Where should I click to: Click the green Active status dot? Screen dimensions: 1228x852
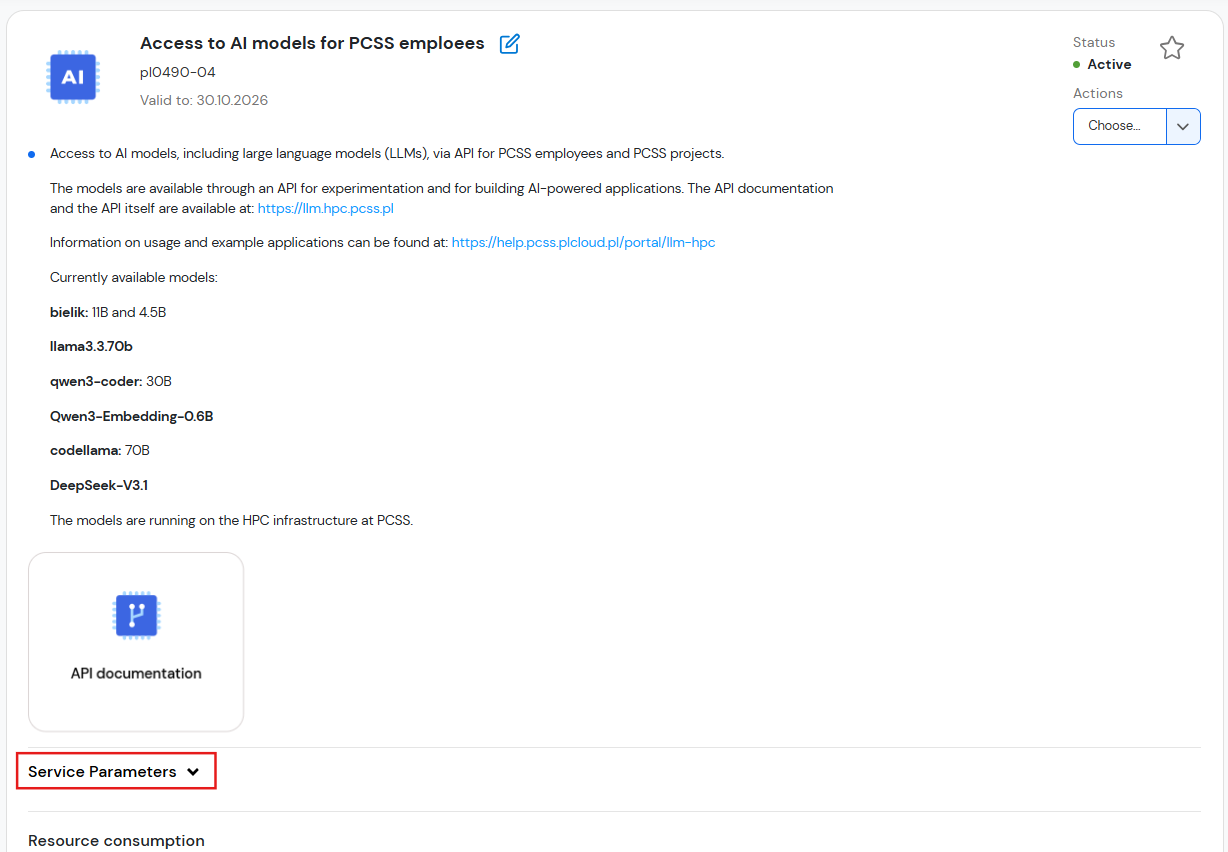(x=1077, y=64)
